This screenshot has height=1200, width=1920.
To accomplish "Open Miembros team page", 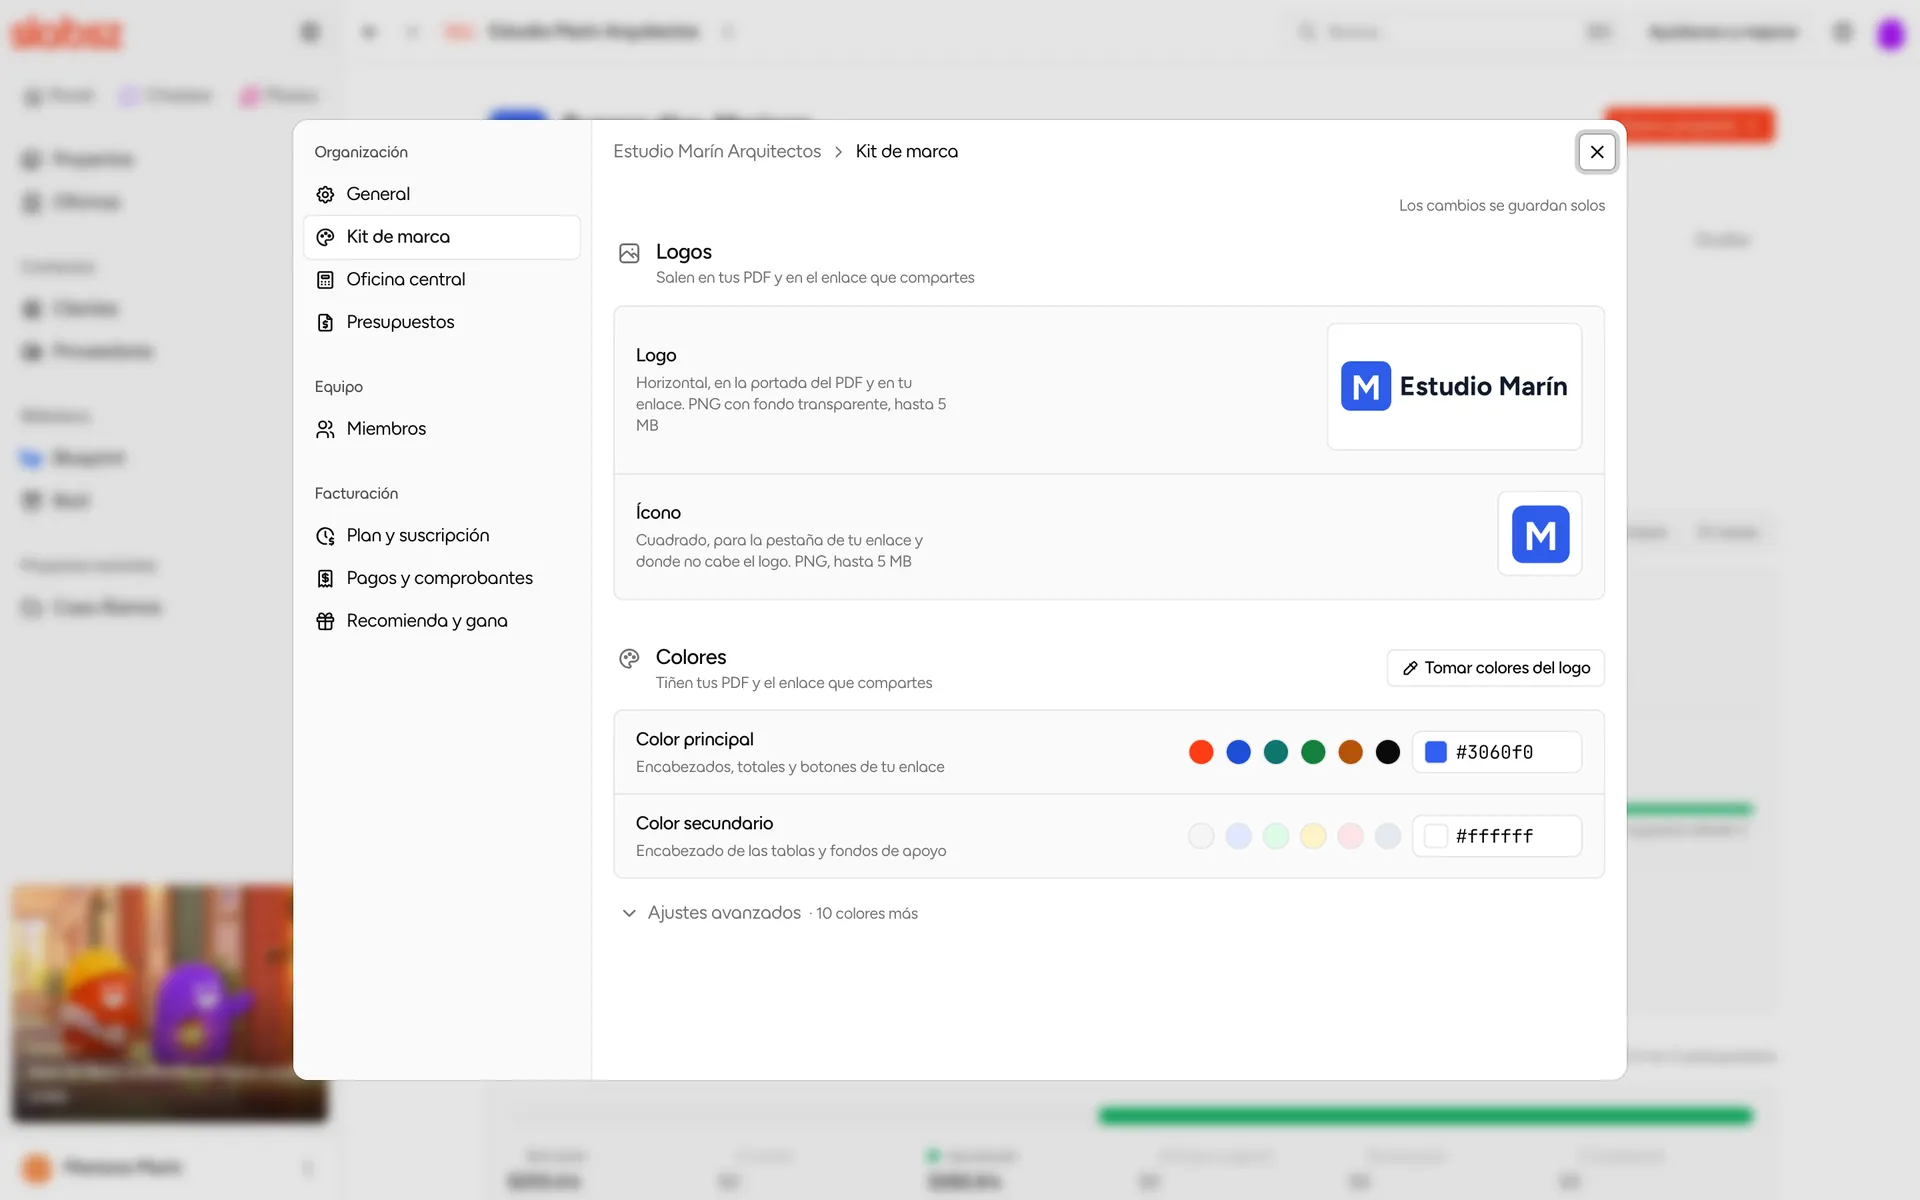I will (441, 429).
